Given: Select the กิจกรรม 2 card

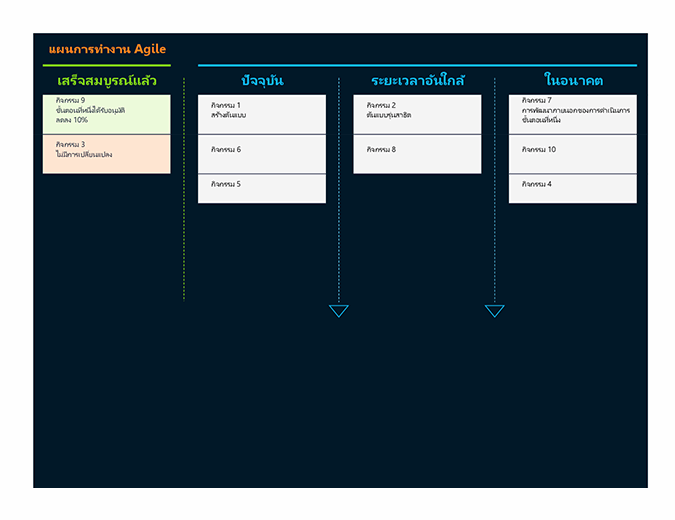Looking at the screenshot, I should click(417, 114).
